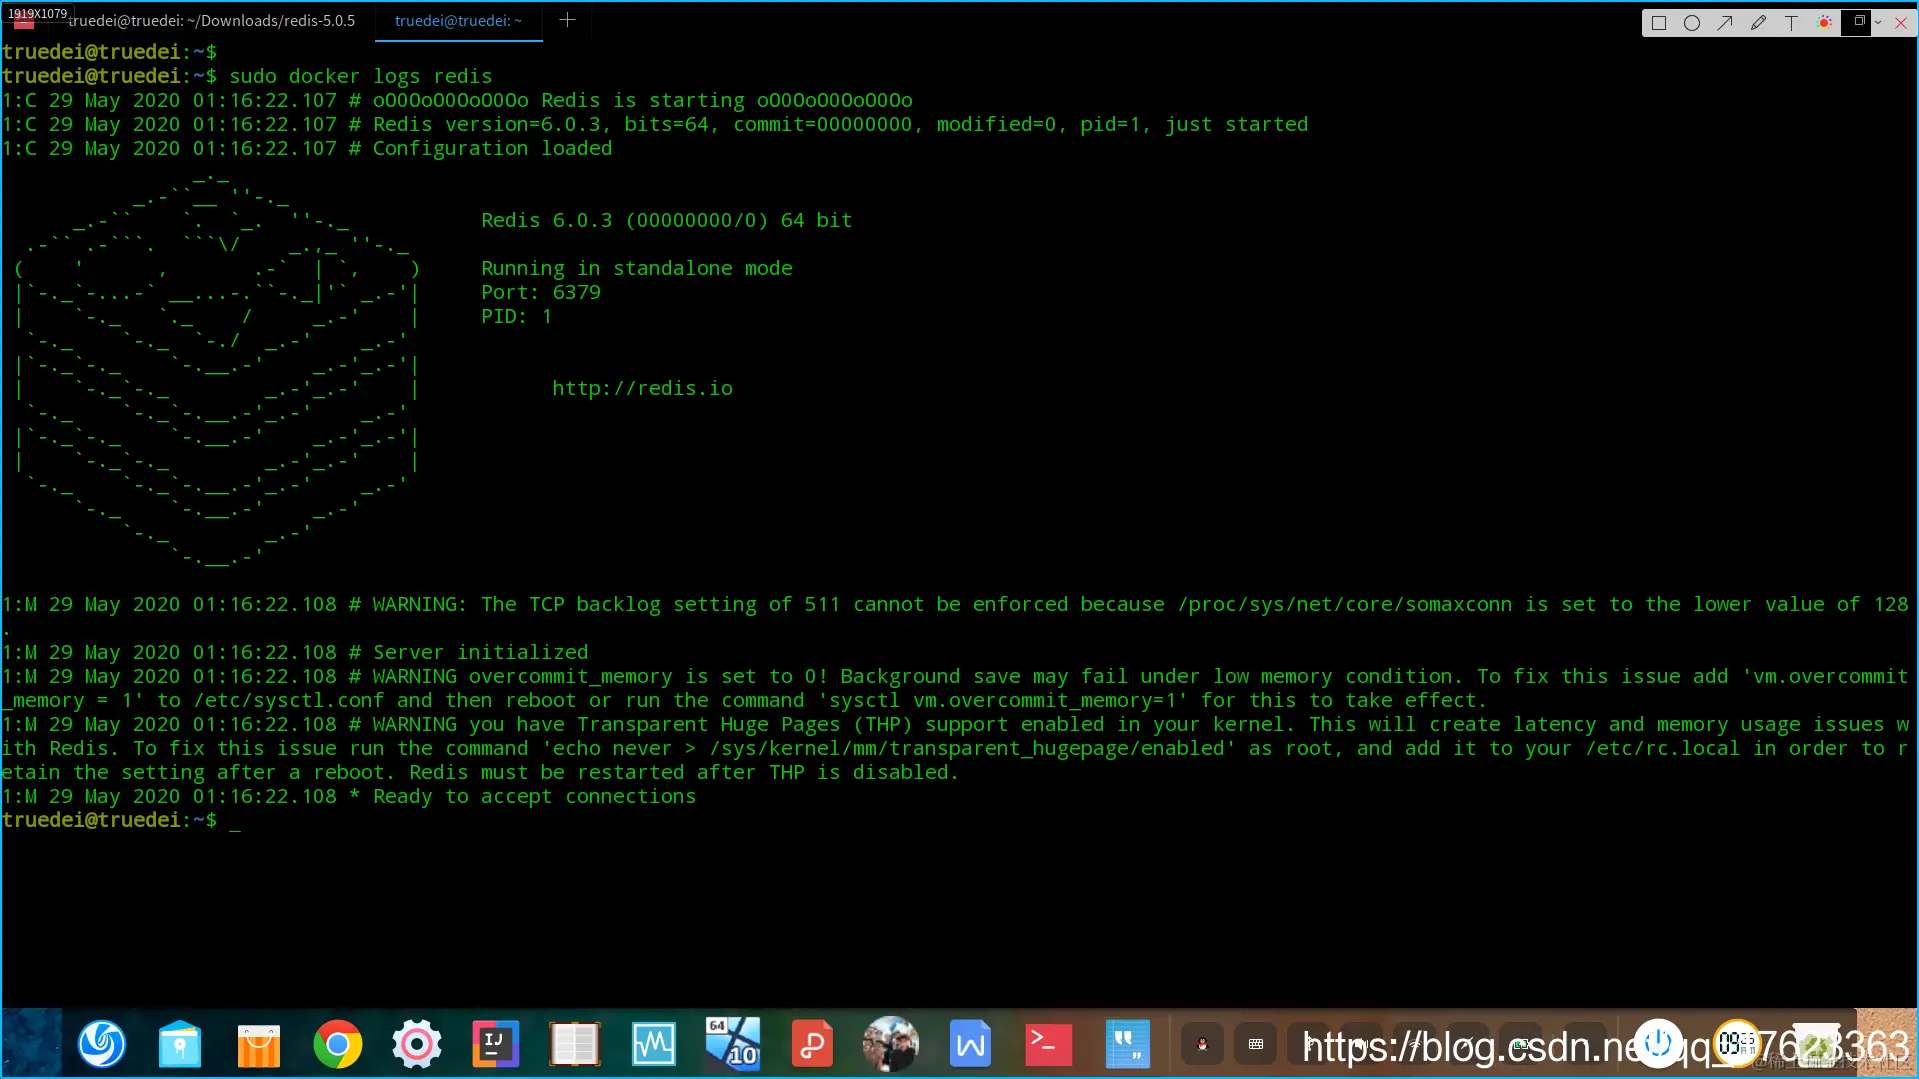
Task: Launch WPS Writer blue W icon
Action: [970, 1044]
